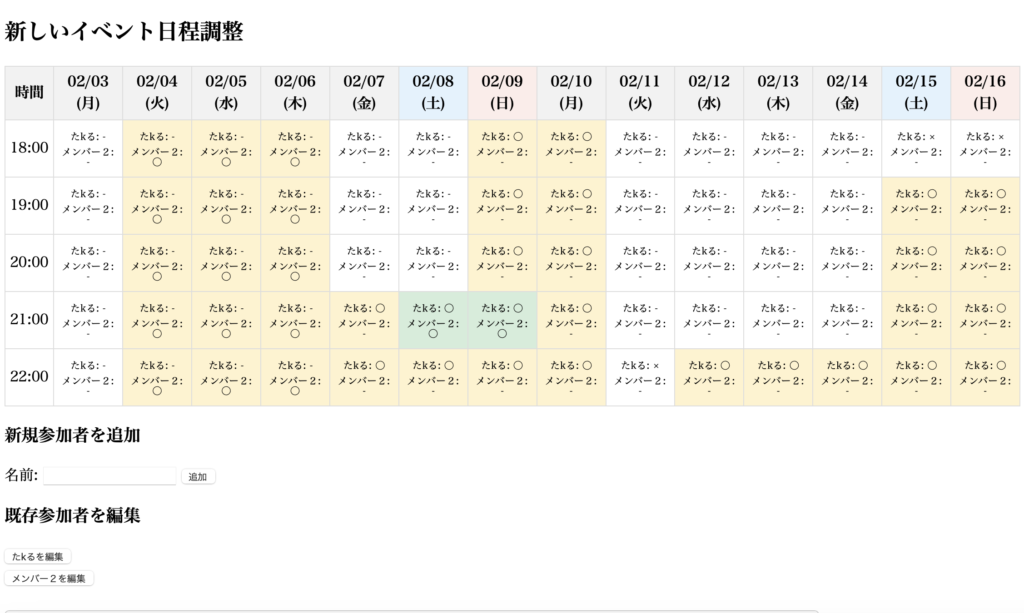Click the 02/08 (土) column header

pos(433,92)
